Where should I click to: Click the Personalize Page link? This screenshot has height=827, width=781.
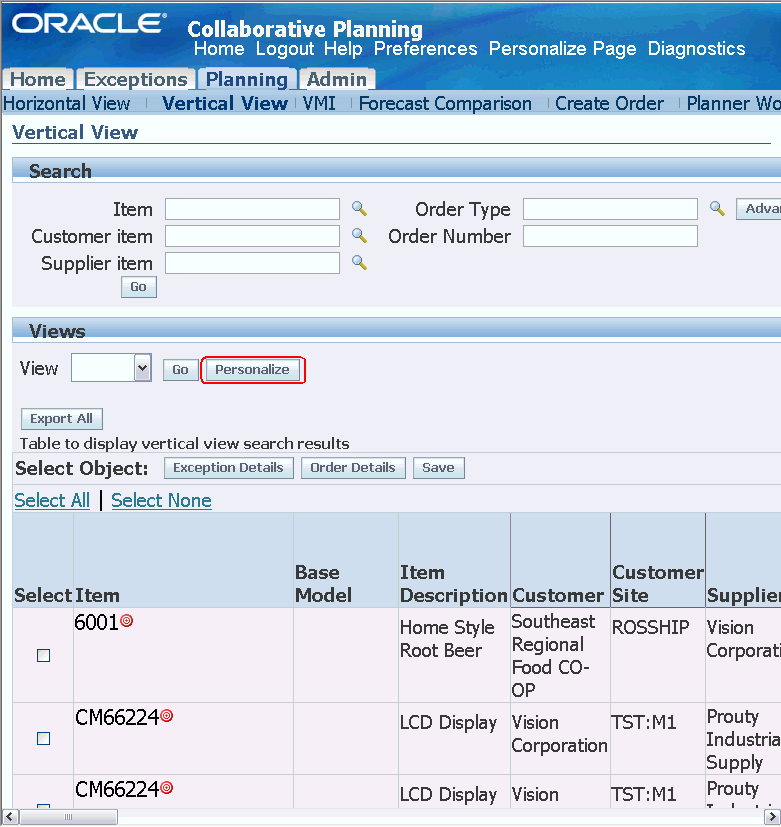[562, 49]
